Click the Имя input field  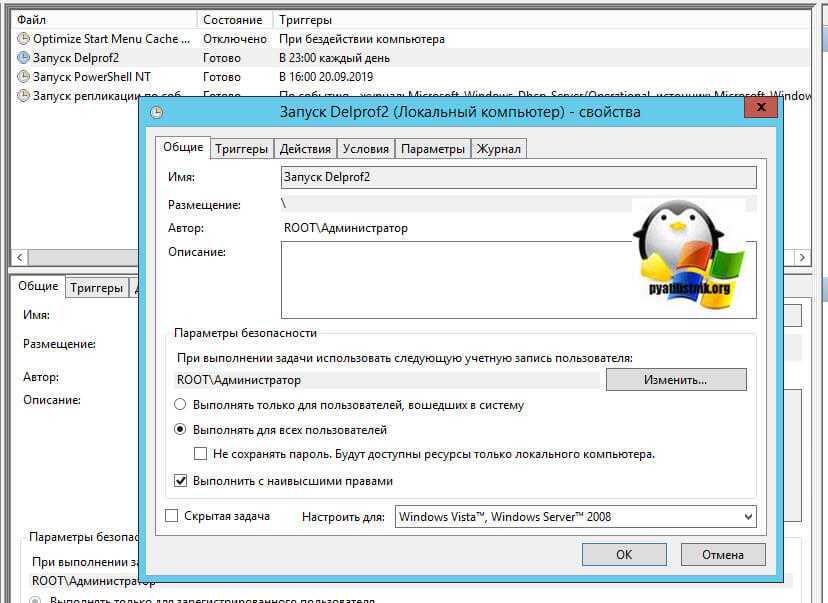coord(519,177)
